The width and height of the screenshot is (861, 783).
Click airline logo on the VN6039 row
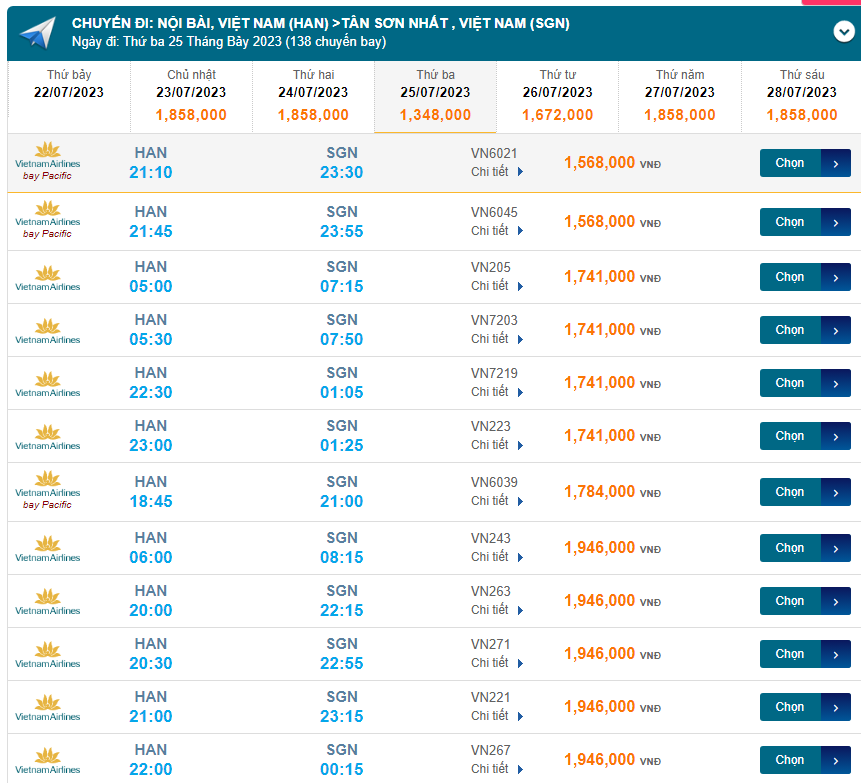tap(47, 491)
